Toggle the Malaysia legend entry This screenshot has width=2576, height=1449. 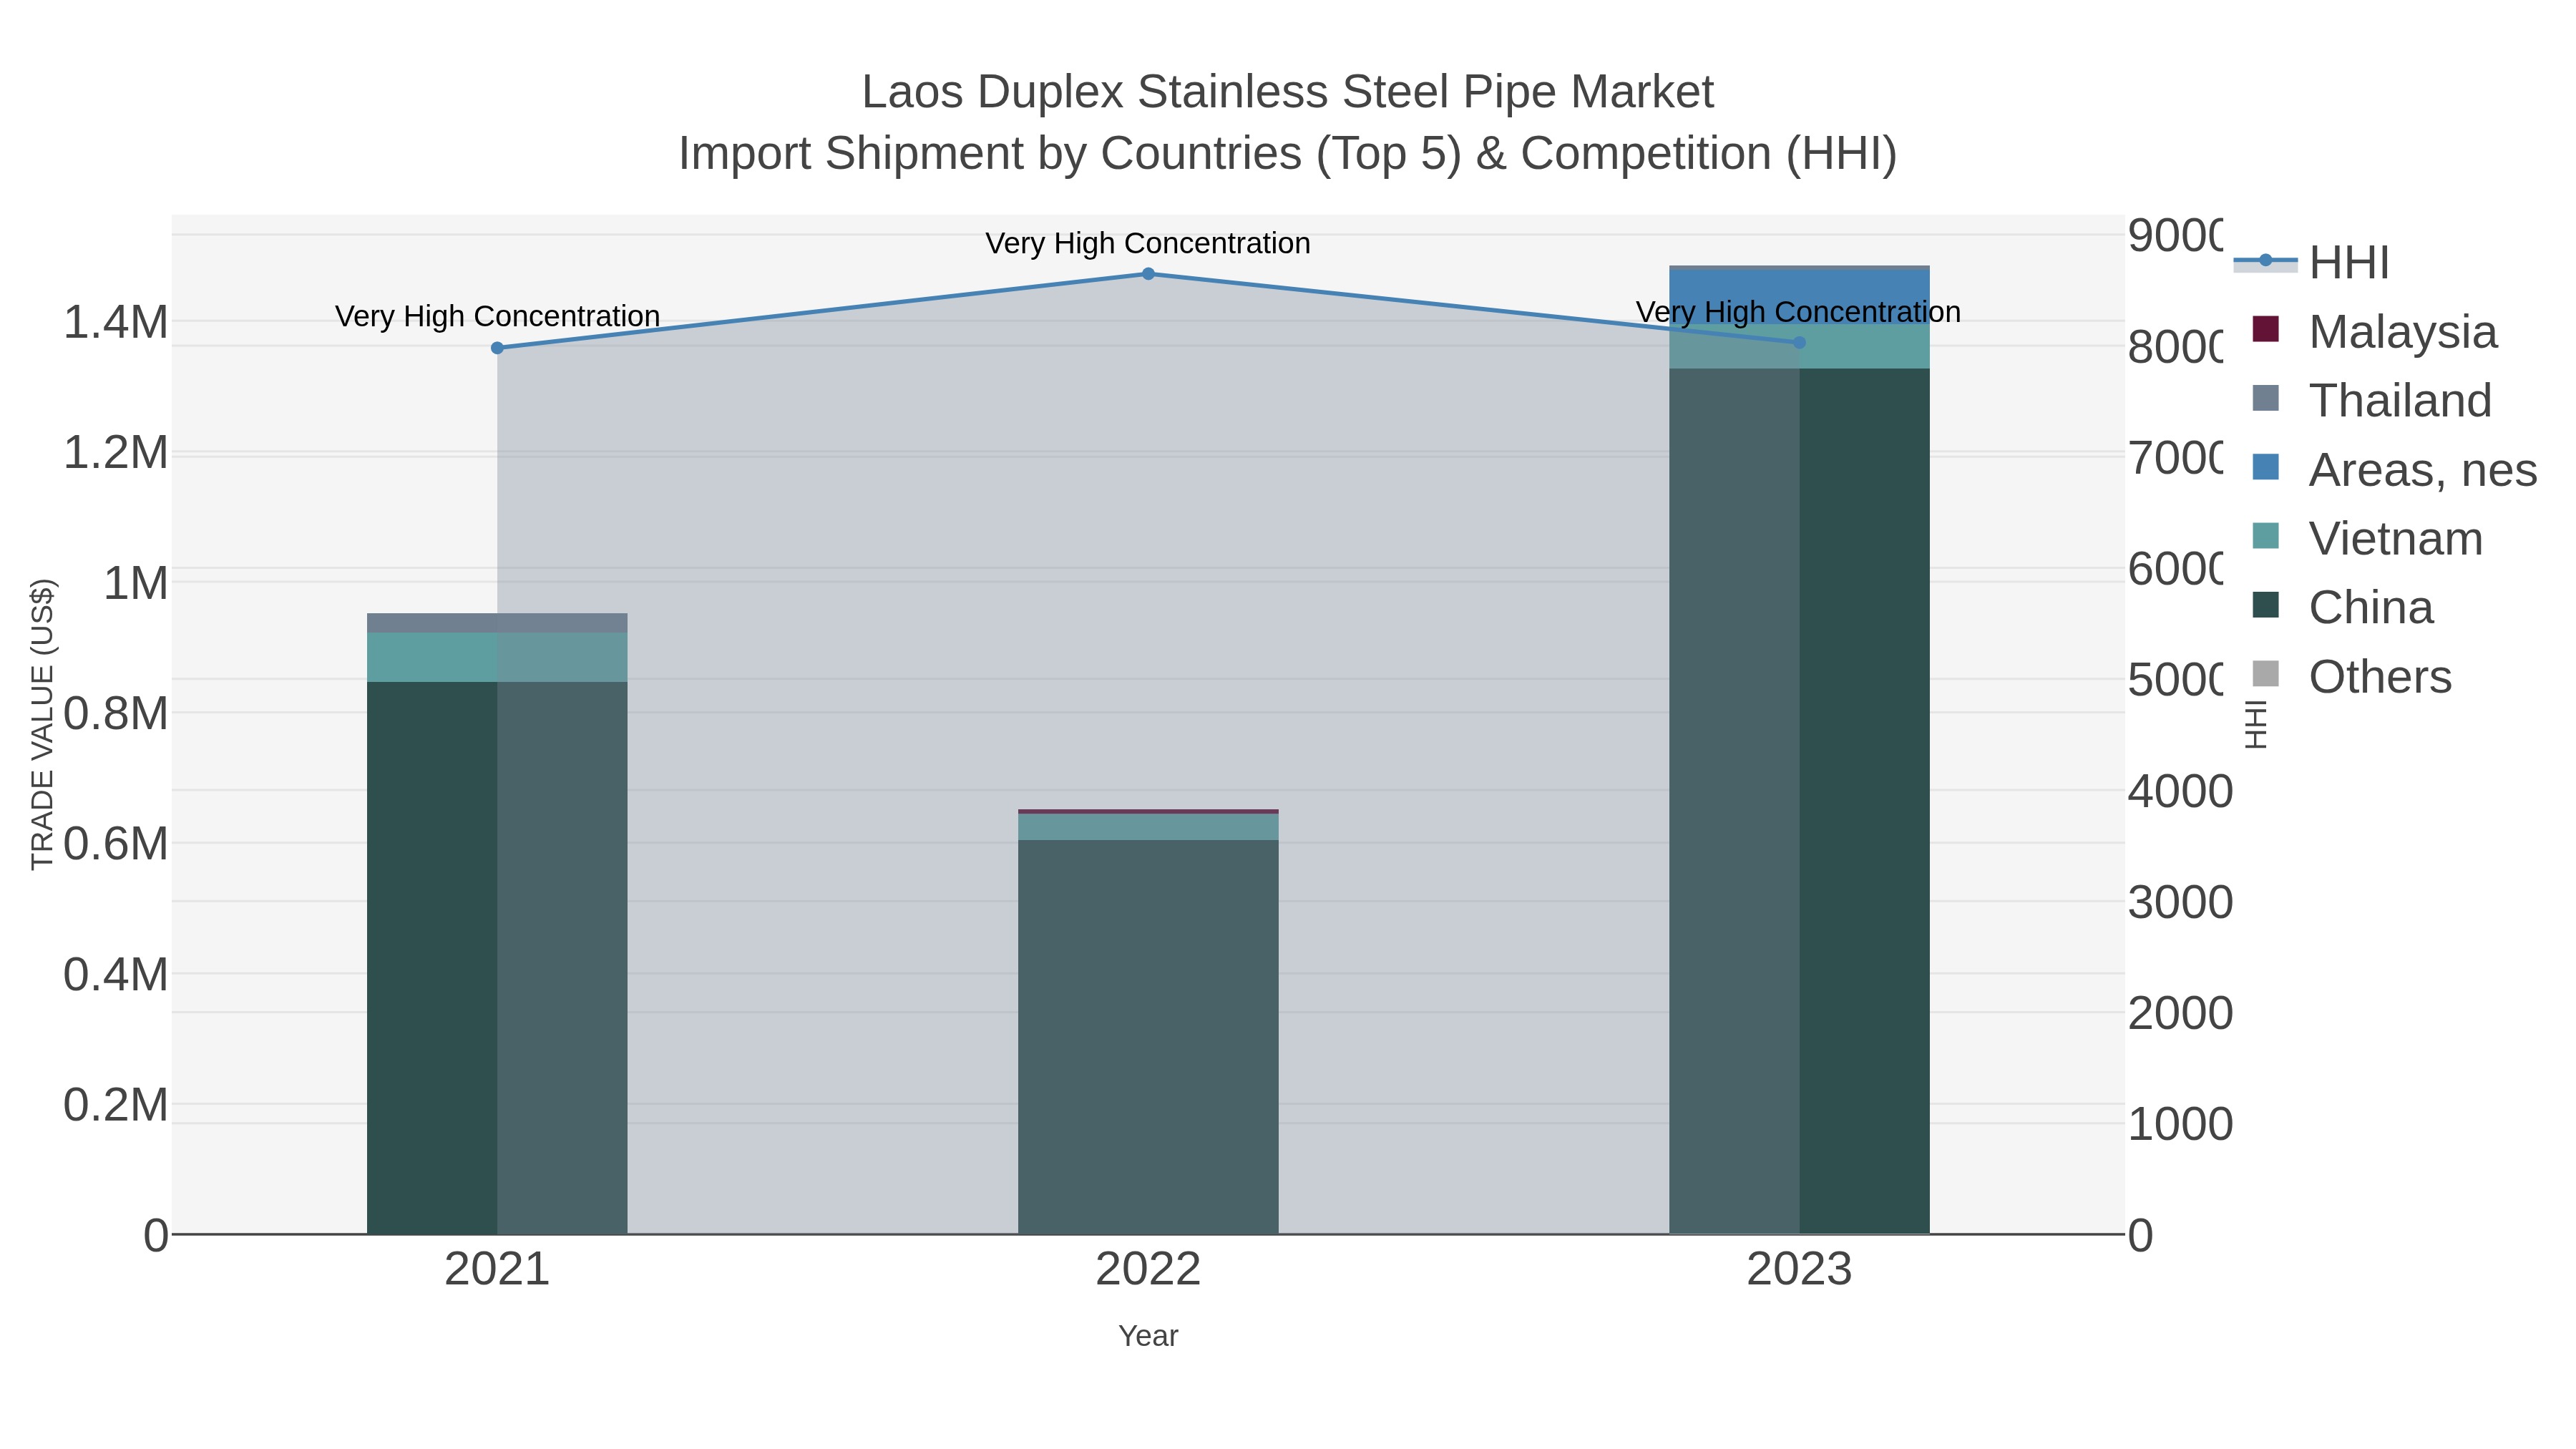coord(2375,331)
